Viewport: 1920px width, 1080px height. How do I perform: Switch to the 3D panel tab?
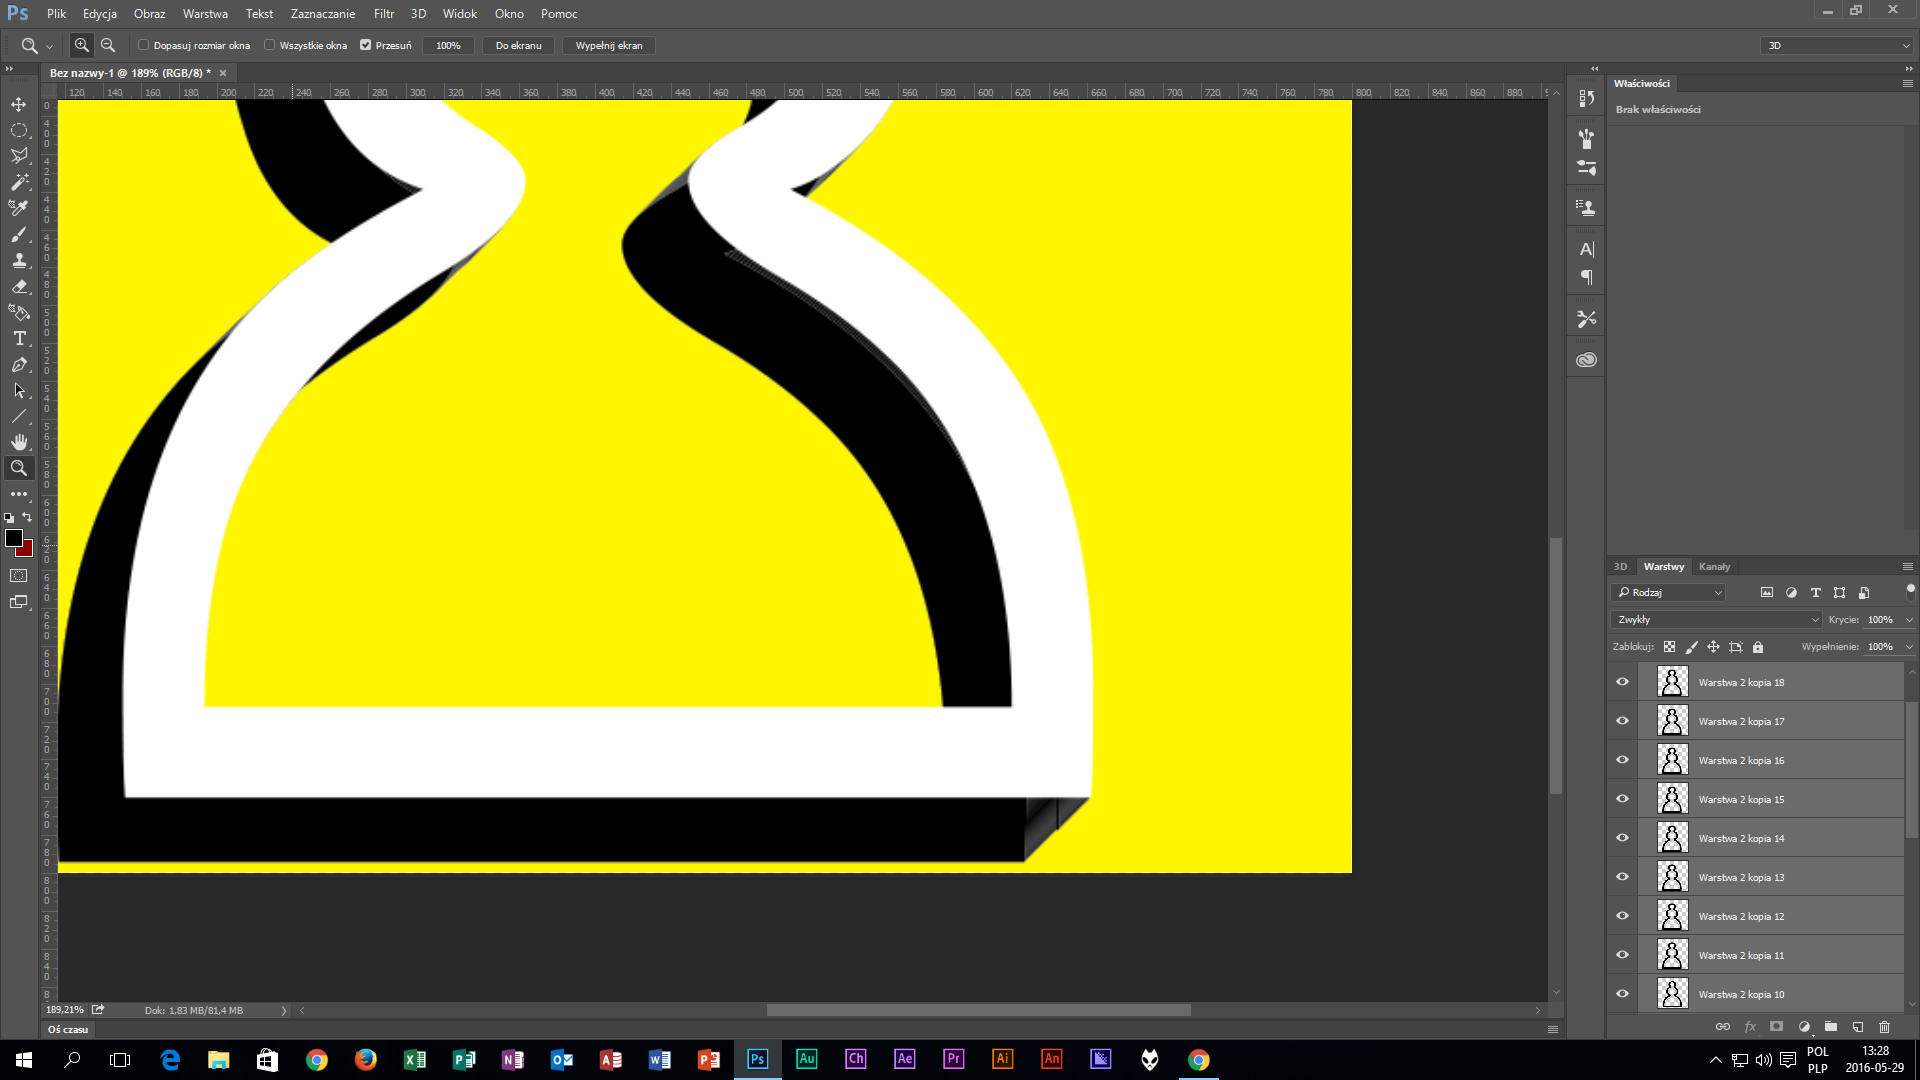tap(1621, 567)
